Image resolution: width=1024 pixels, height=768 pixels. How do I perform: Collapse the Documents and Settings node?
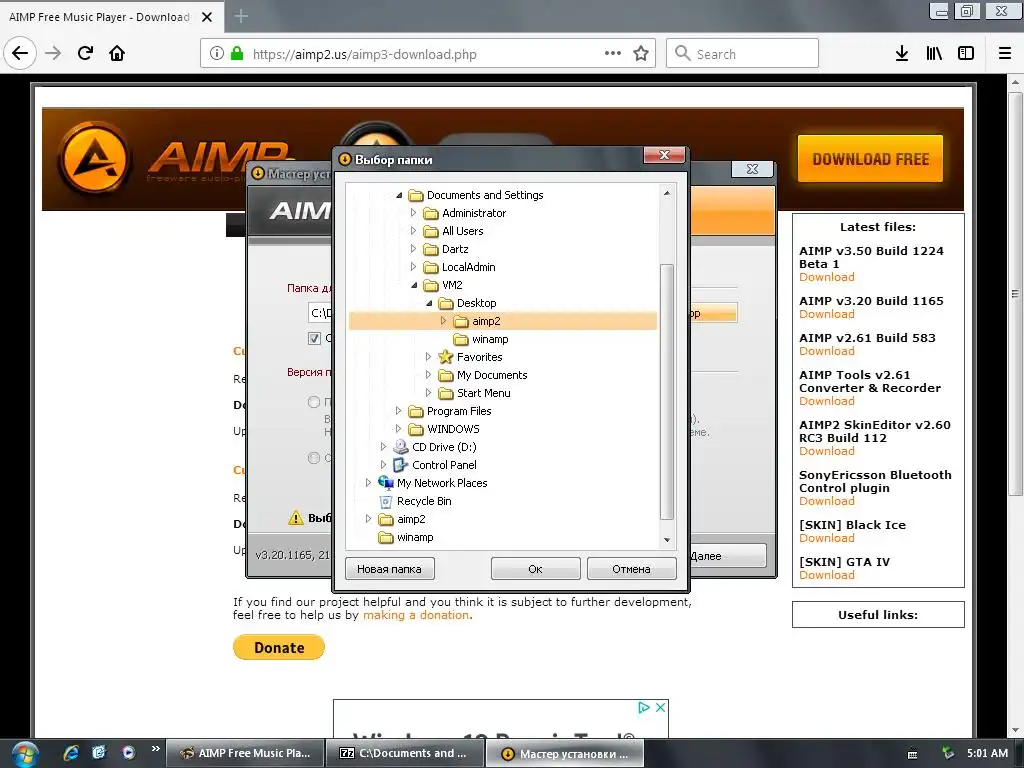(x=399, y=195)
